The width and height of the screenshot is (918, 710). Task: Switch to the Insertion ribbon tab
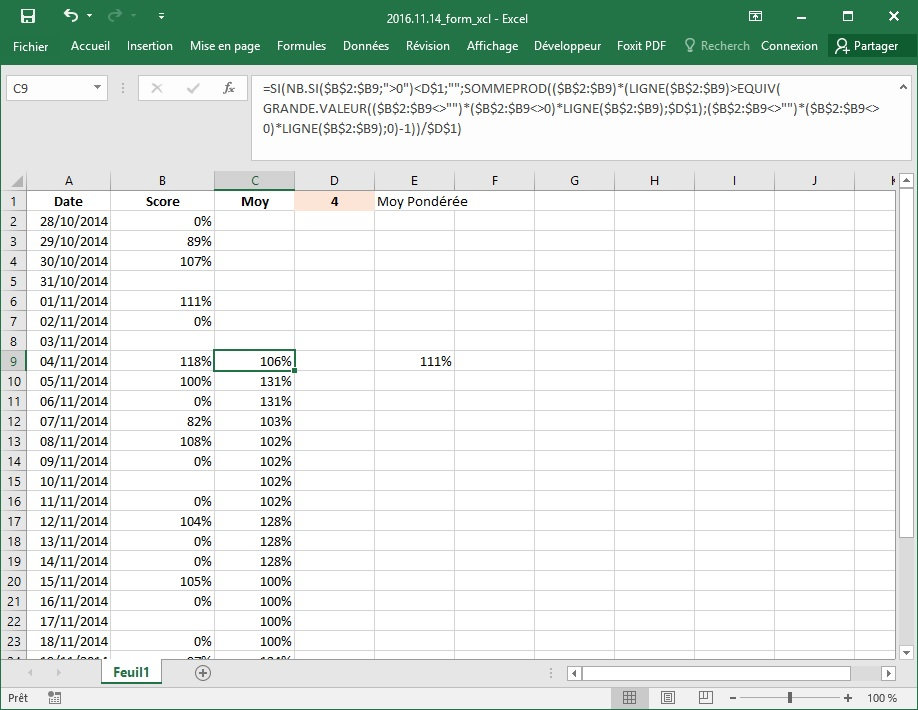coord(150,46)
